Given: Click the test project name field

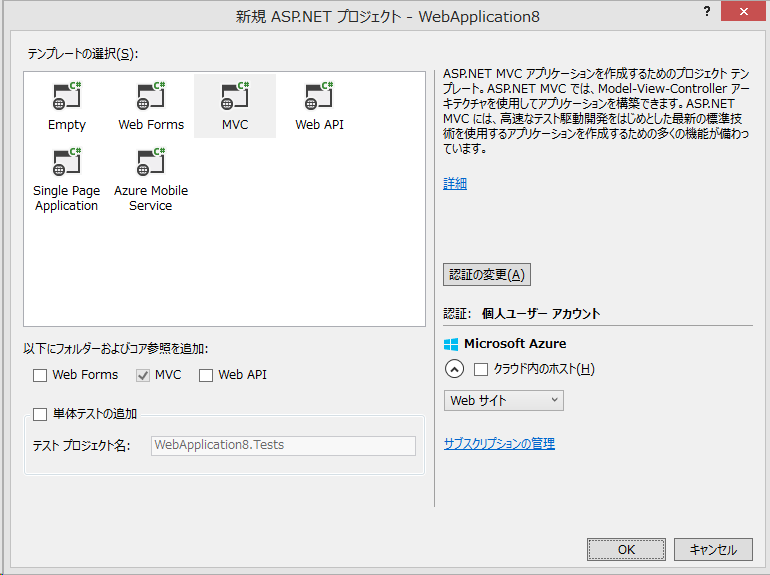Looking at the screenshot, I should (x=283, y=445).
